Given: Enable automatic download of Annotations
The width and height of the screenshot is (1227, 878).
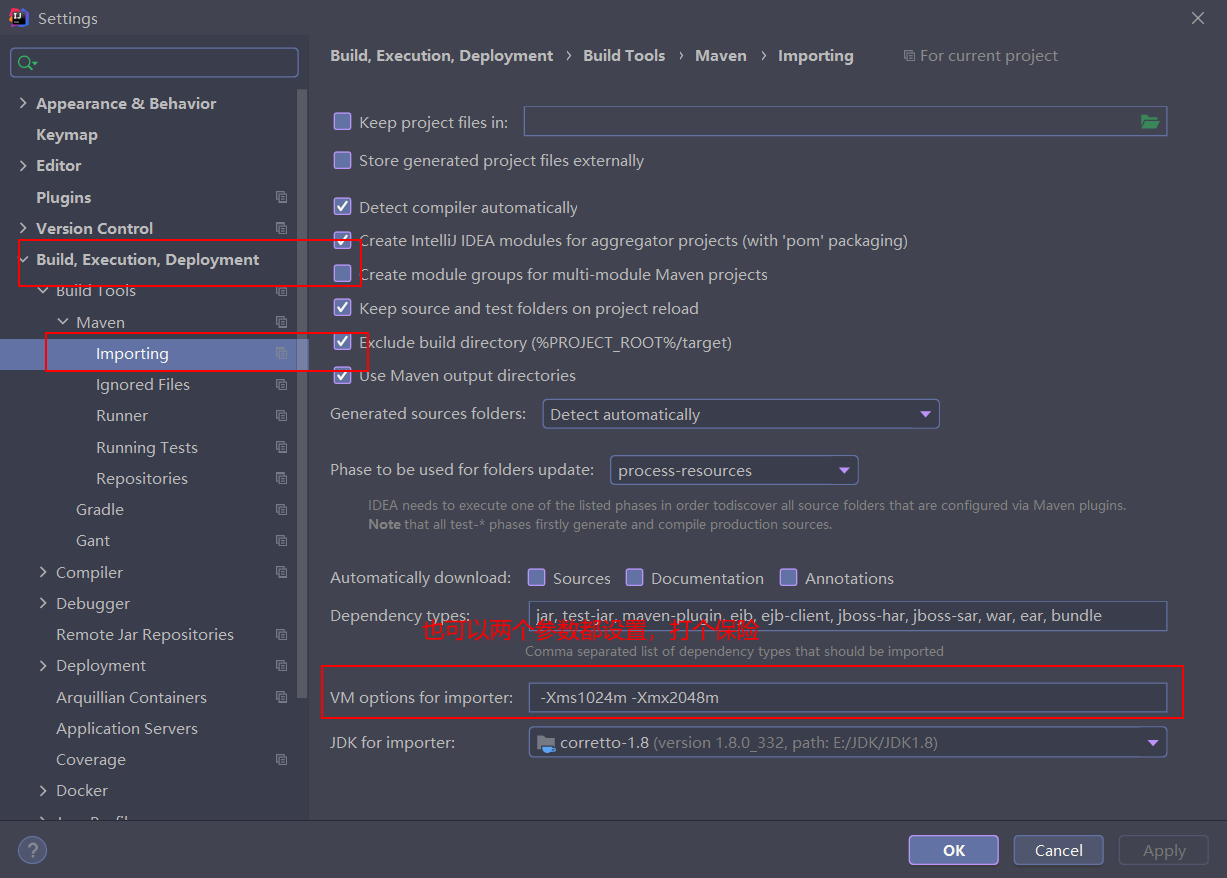Looking at the screenshot, I should pyautogui.click(x=788, y=578).
